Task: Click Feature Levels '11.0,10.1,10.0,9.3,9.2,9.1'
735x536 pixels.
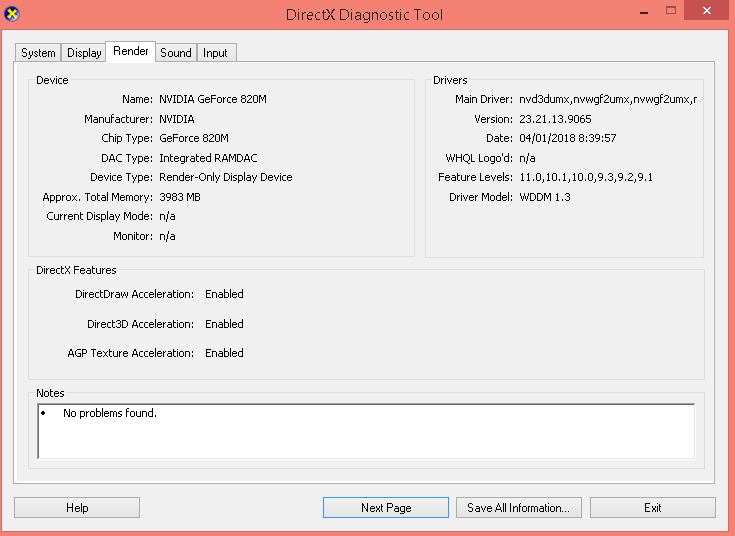Action: [x=585, y=177]
